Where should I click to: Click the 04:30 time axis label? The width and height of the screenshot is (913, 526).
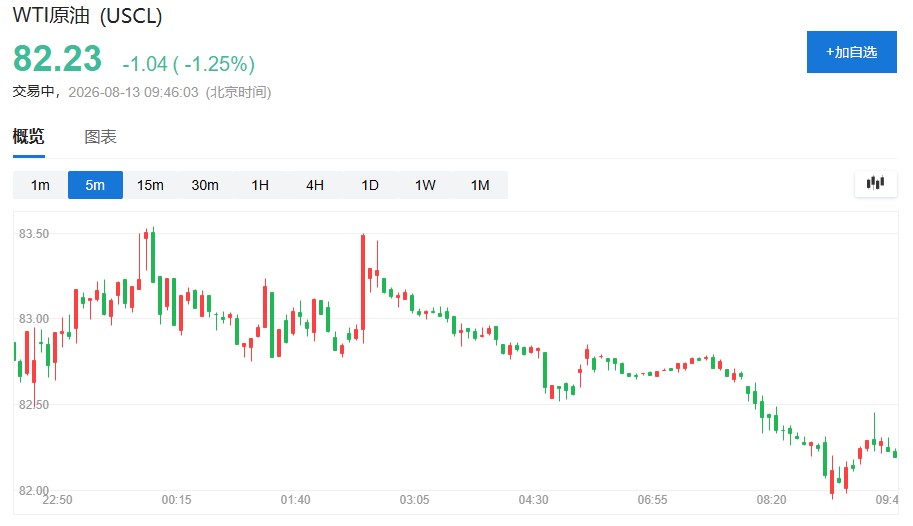pos(533,500)
